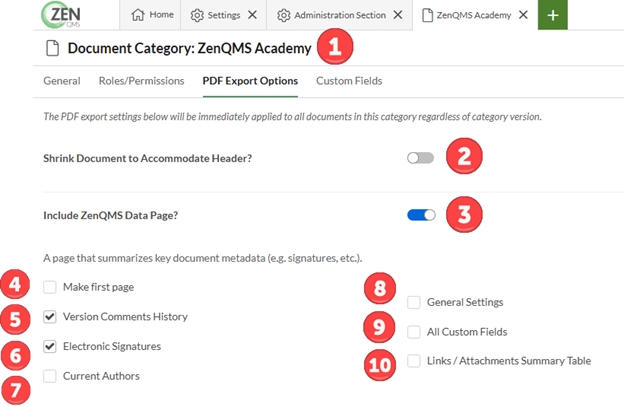Click the ZenQMS logo
Viewport: 624px width, 407px height.
point(62,15)
